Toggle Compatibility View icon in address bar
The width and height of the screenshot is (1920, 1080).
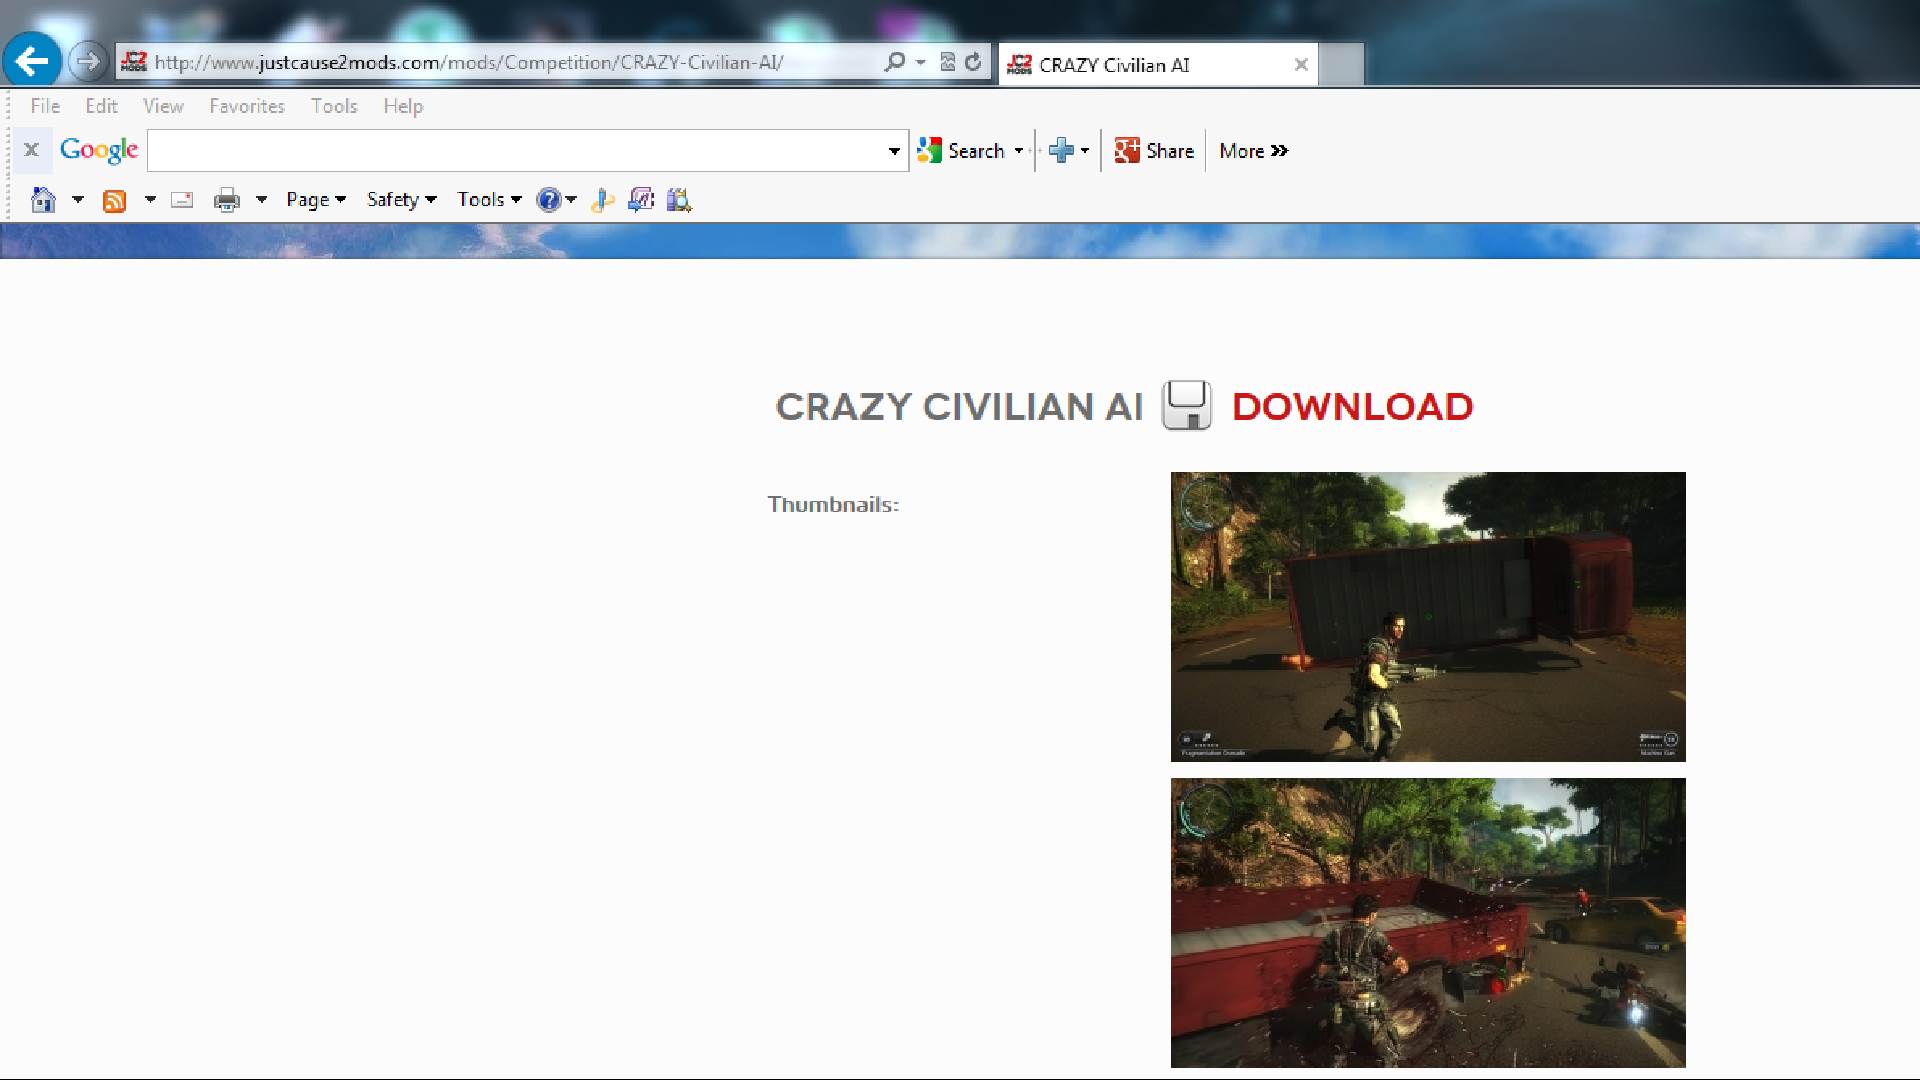(x=947, y=62)
